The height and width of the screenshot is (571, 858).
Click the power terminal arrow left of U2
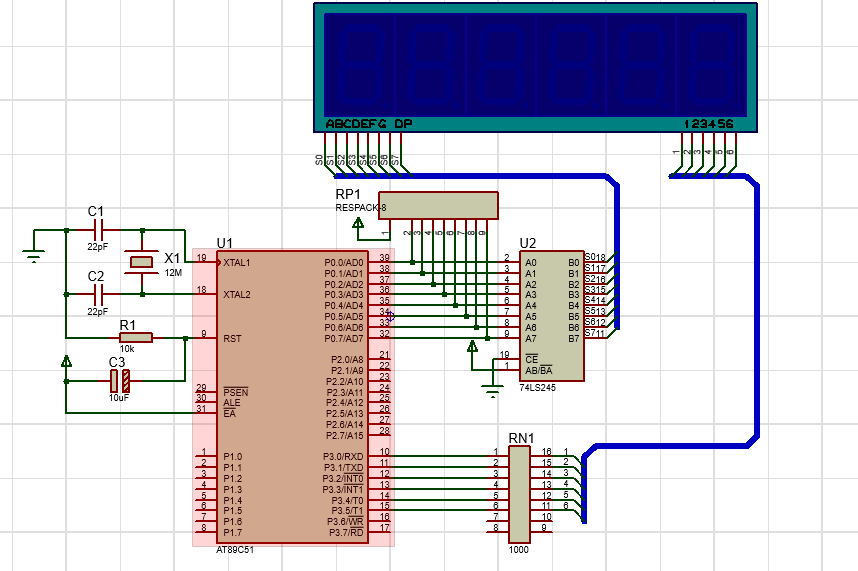click(472, 346)
